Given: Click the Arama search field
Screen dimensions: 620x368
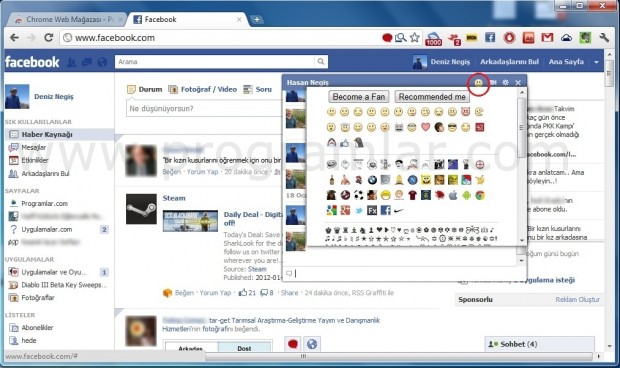Looking at the screenshot, I should coord(215,62).
